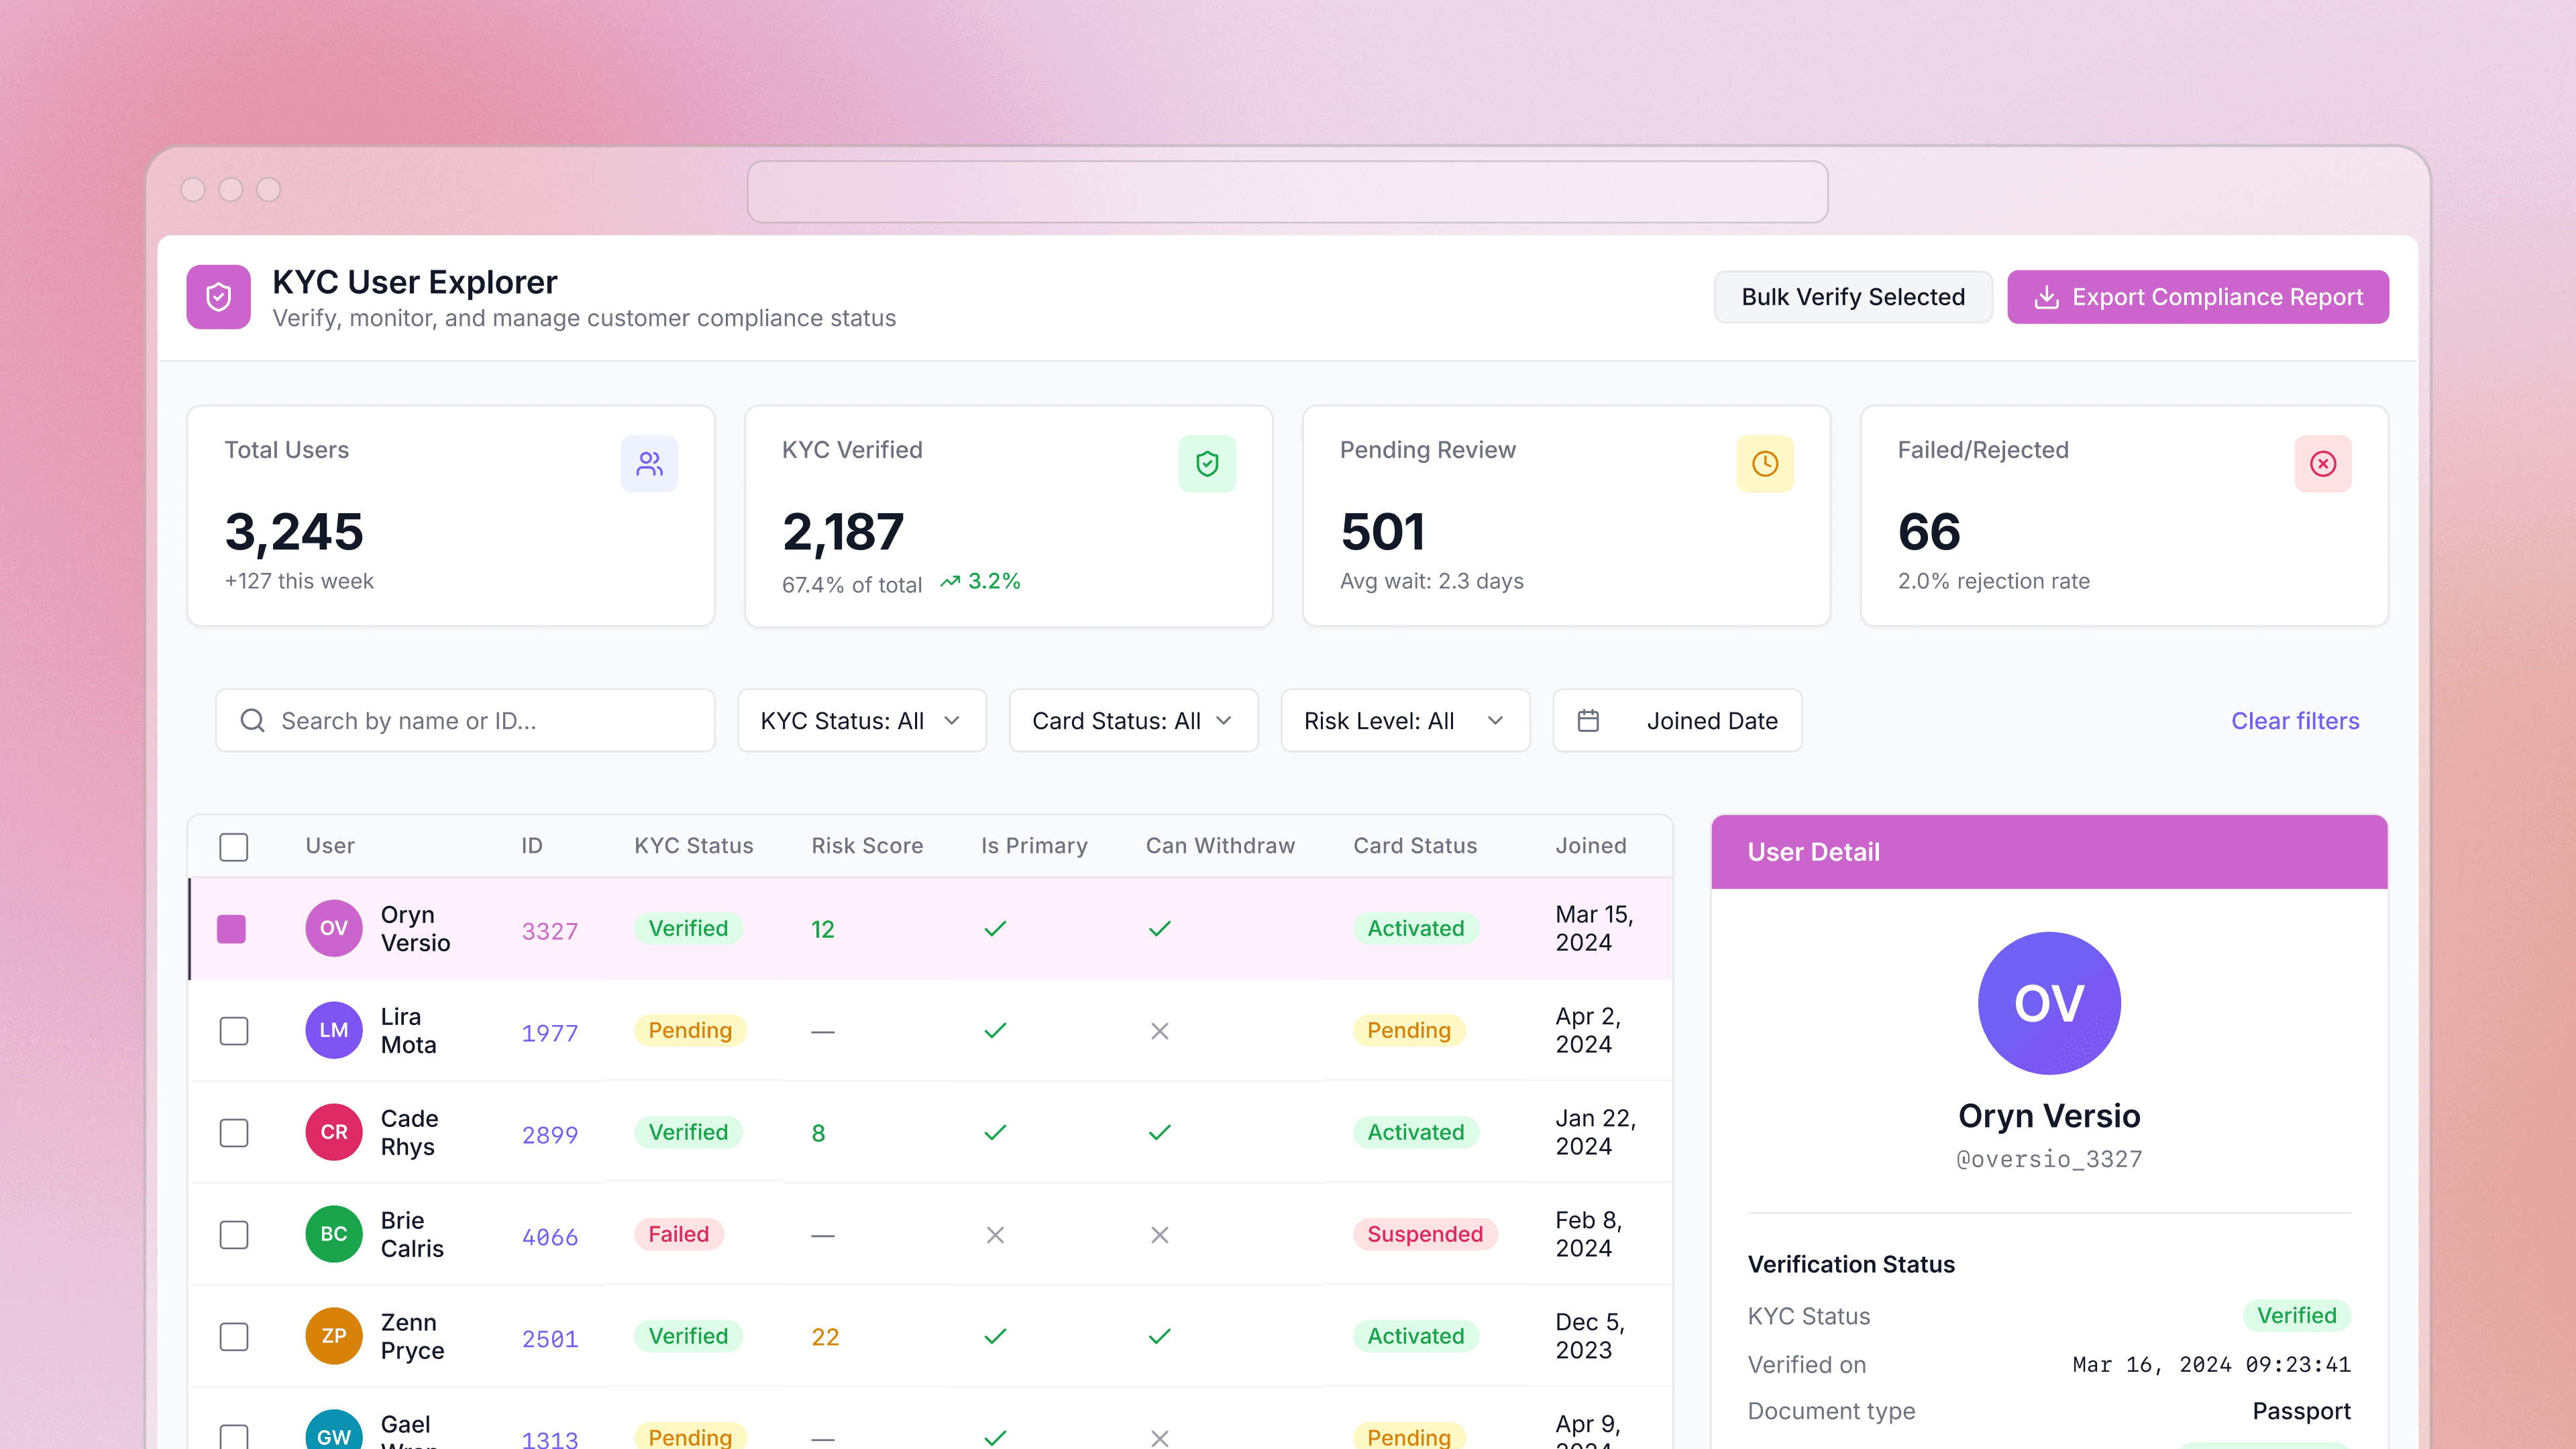Image resolution: width=2576 pixels, height=1449 pixels.
Task: Click Is Primary checkmark for Oryn Versio
Action: coord(995,929)
